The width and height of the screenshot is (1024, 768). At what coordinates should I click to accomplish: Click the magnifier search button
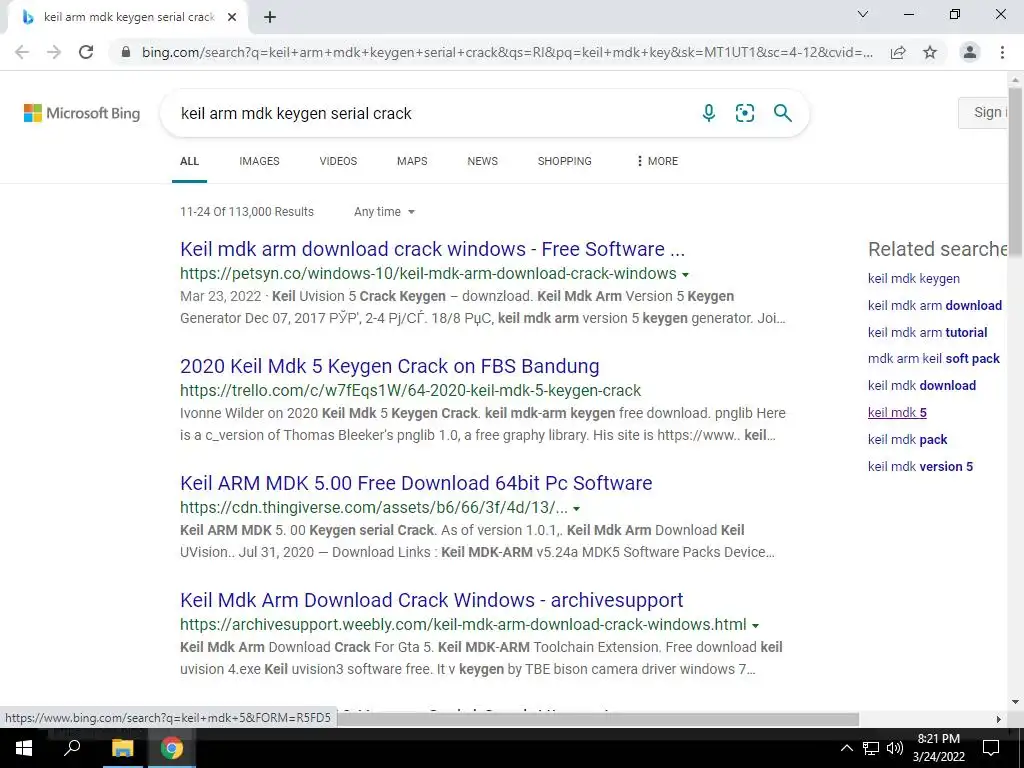pos(782,113)
